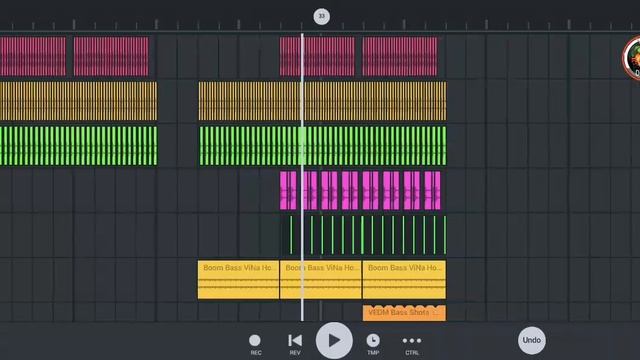Screen dimensions: 640x360
Task: Click the REV rewind button
Action: 295,344
